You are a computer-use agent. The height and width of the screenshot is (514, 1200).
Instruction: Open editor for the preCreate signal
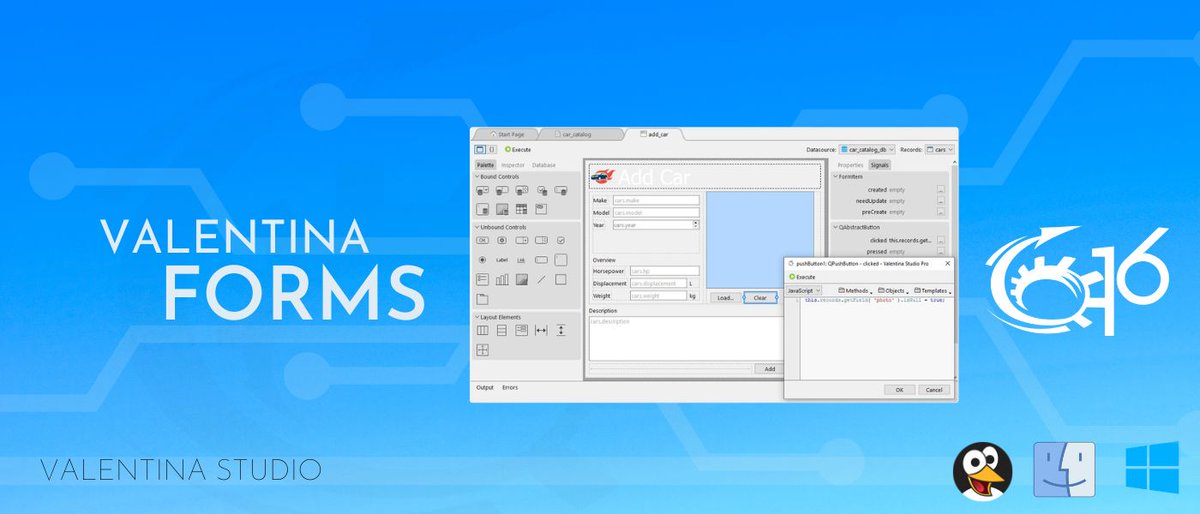point(940,212)
